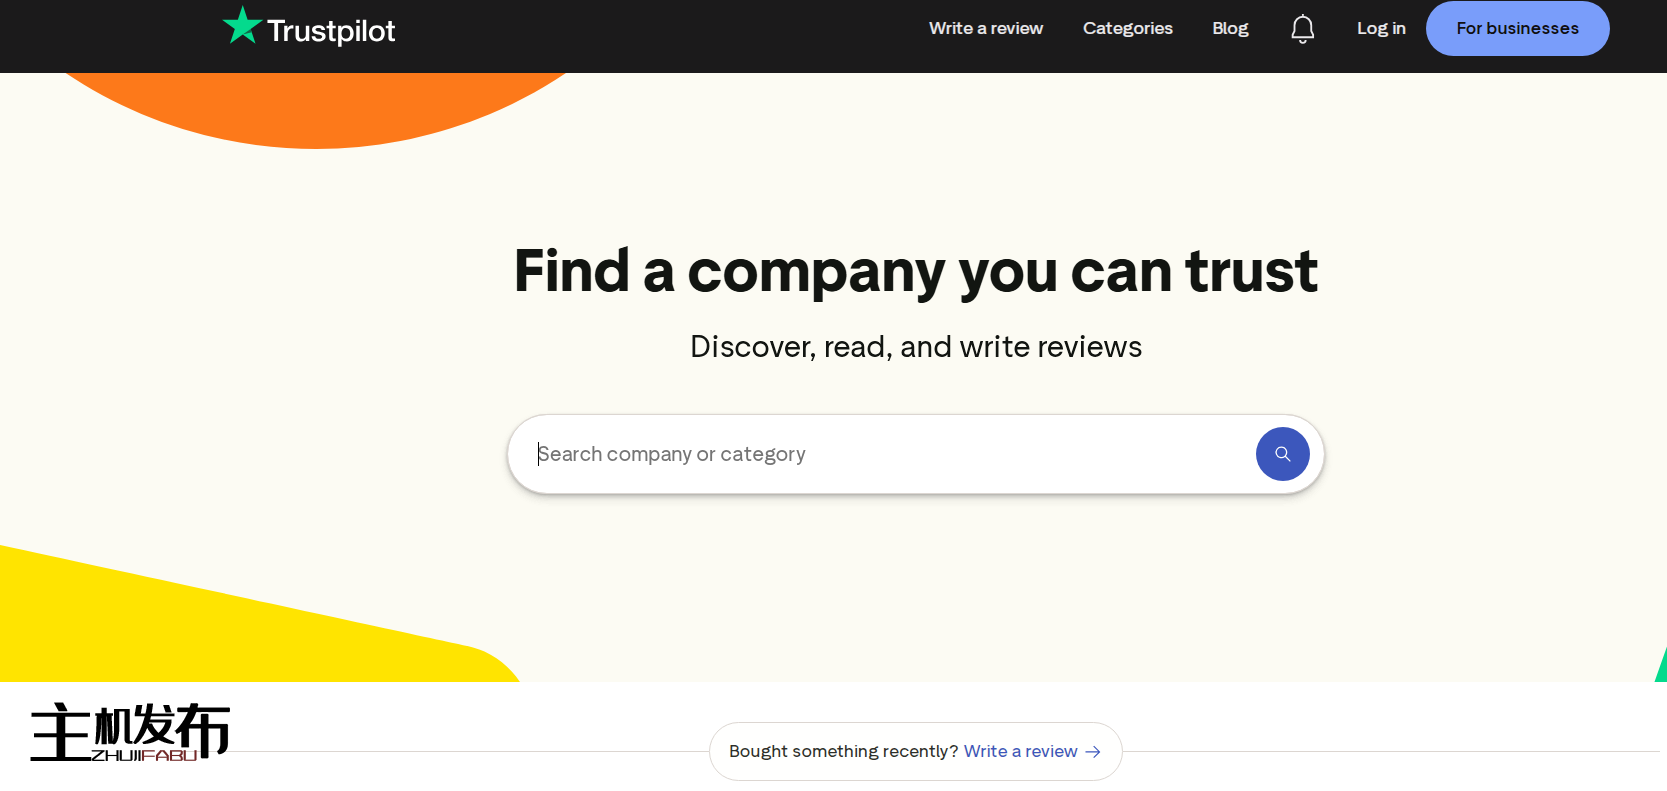
Task: Click the orange semicircle decoration
Action: pyautogui.click(x=315, y=108)
